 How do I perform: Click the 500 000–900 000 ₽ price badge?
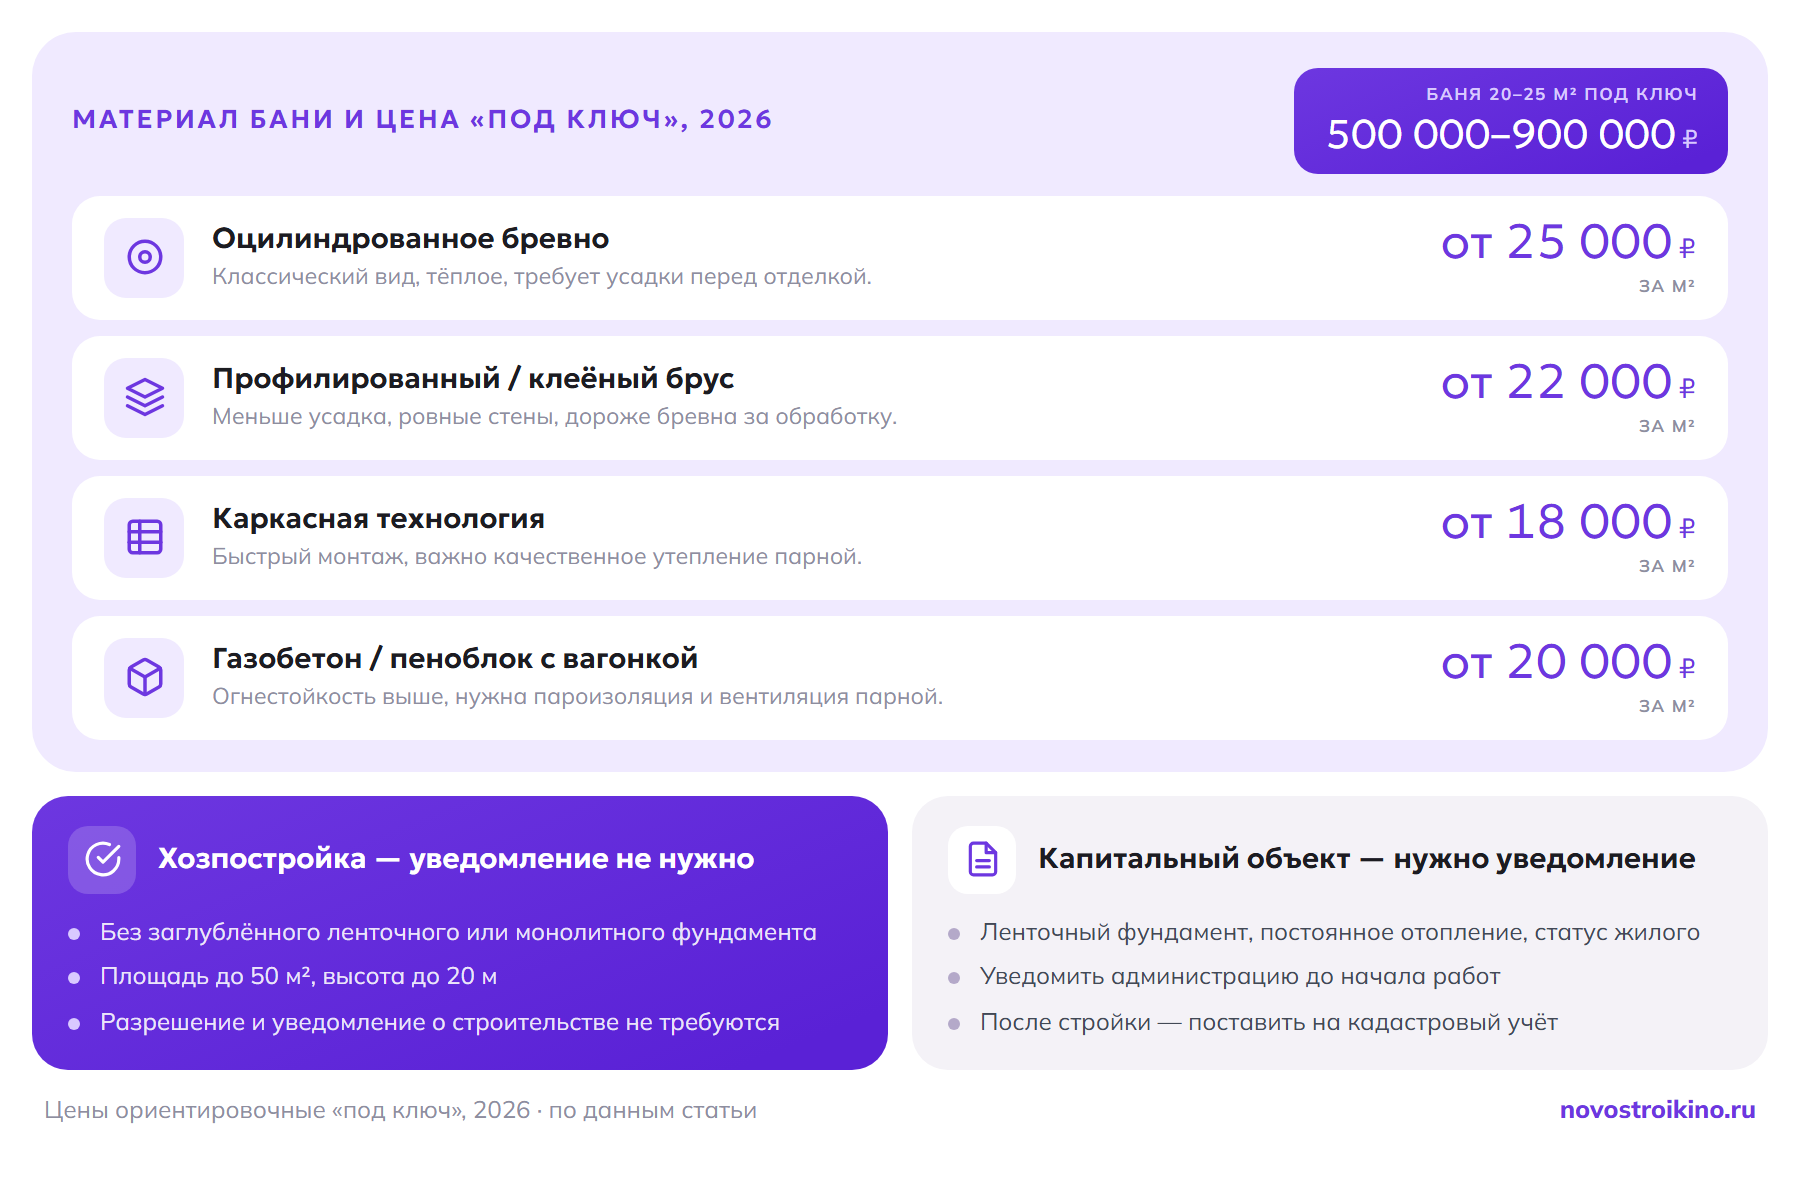[x=1510, y=121]
